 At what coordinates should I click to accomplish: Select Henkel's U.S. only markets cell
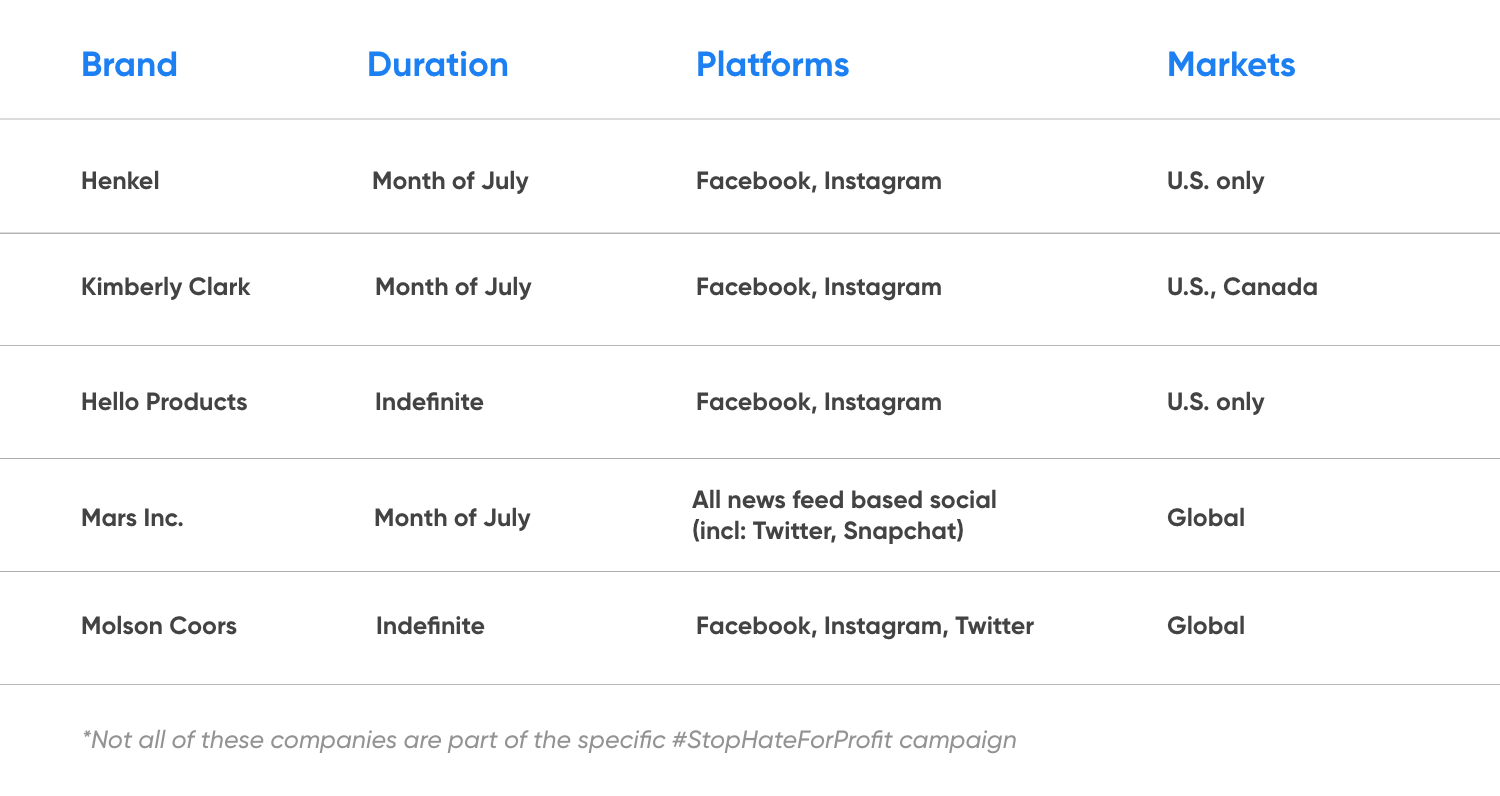(x=1215, y=182)
